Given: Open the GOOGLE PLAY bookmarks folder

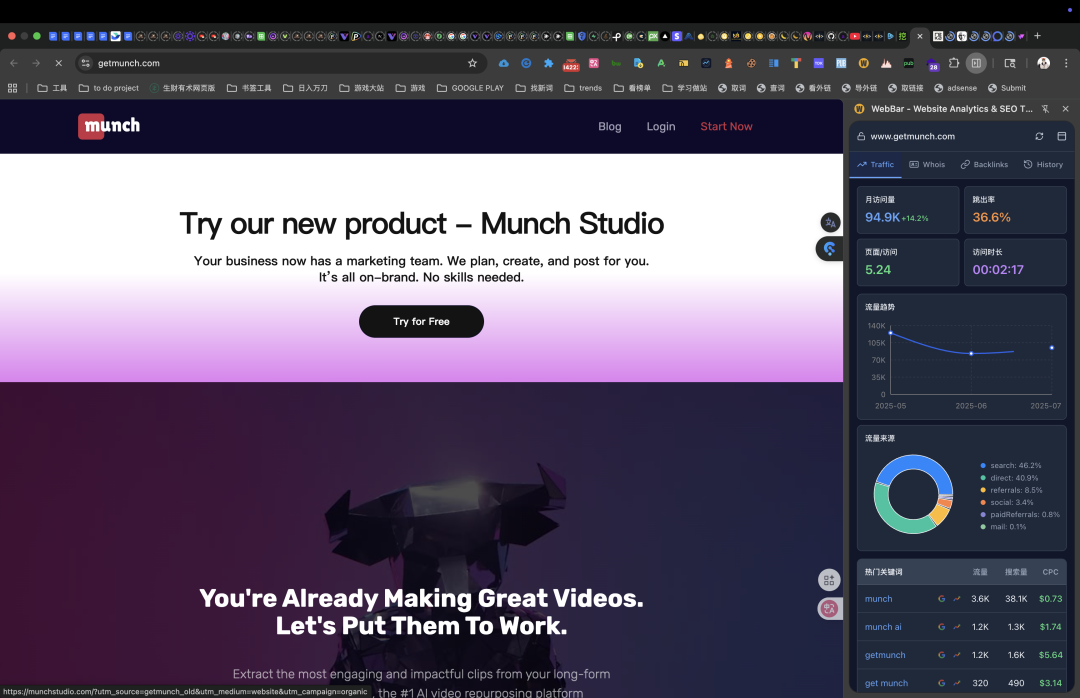Looking at the screenshot, I should click(x=470, y=88).
